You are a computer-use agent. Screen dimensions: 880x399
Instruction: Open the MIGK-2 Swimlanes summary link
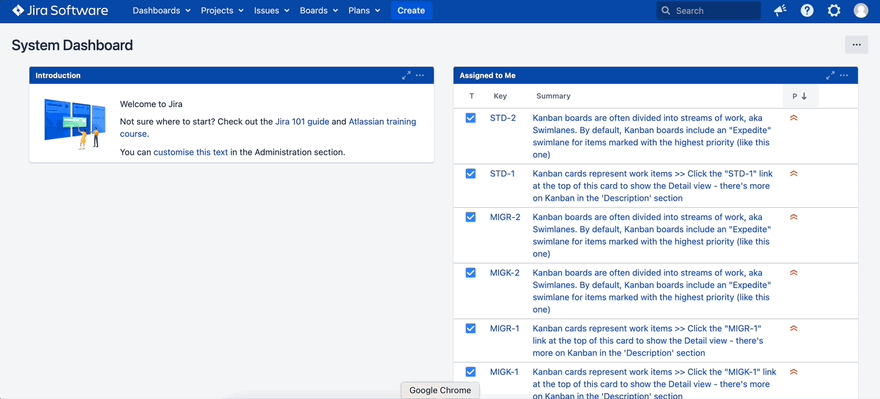click(652, 291)
